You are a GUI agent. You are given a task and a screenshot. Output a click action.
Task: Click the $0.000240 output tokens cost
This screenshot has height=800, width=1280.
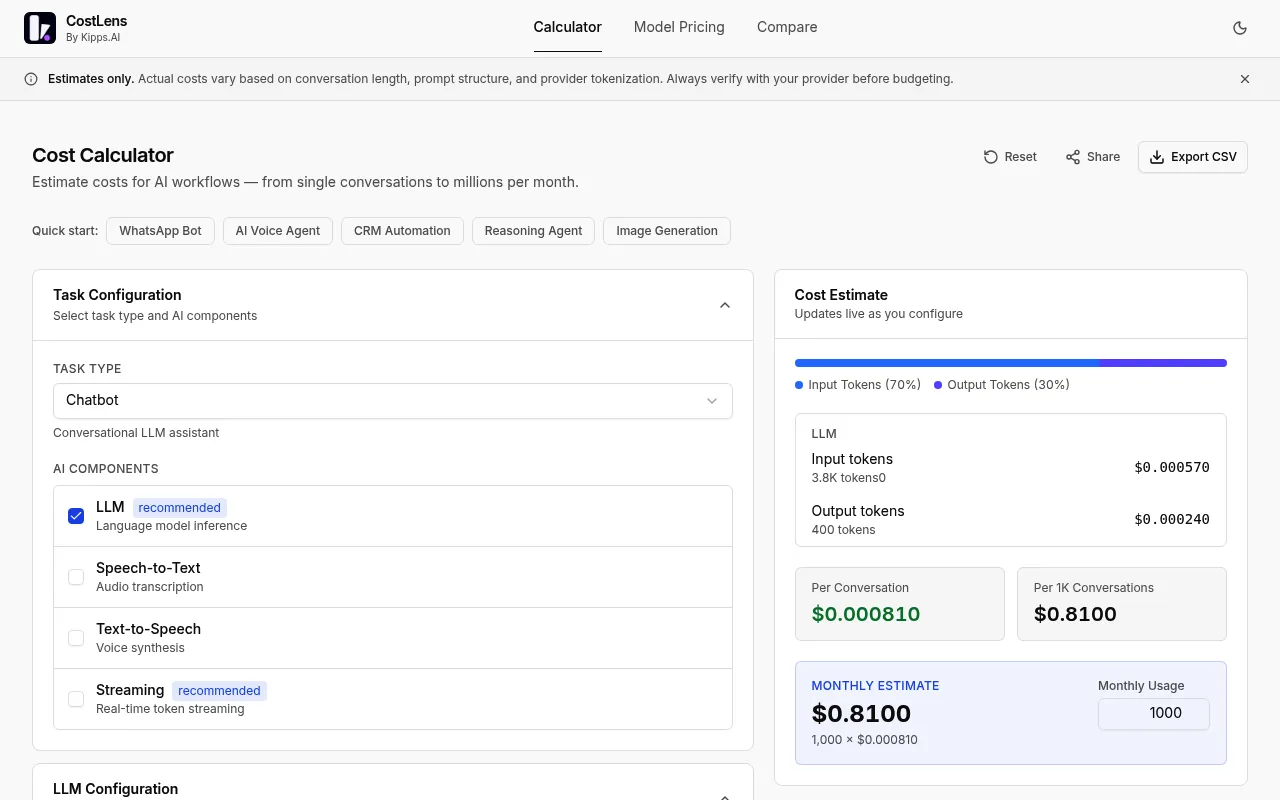coord(1172,519)
